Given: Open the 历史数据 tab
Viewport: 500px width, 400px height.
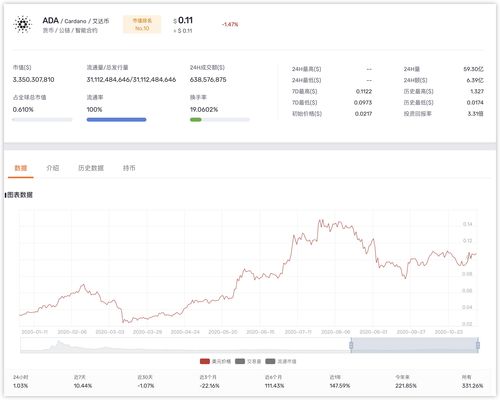Looking at the screenshot, I should [91, 168].
